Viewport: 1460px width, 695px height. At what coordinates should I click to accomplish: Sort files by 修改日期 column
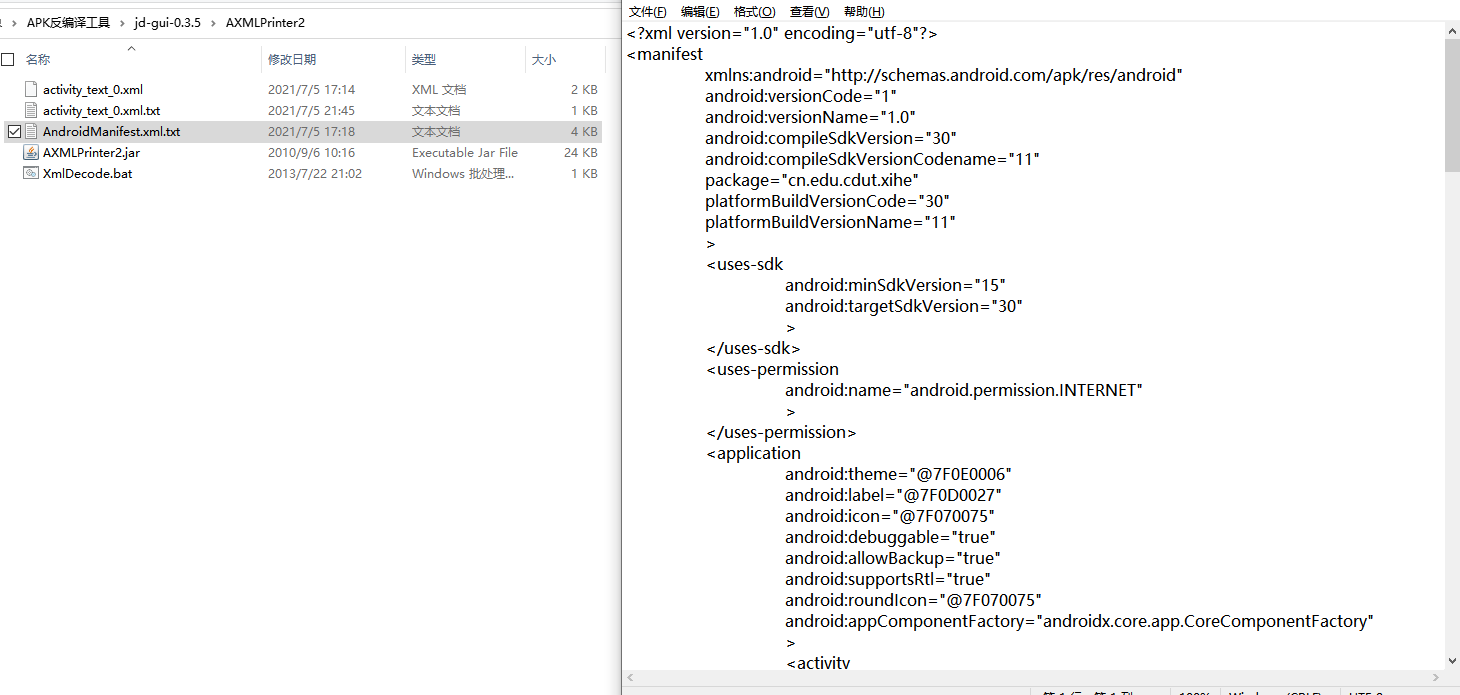292,60
